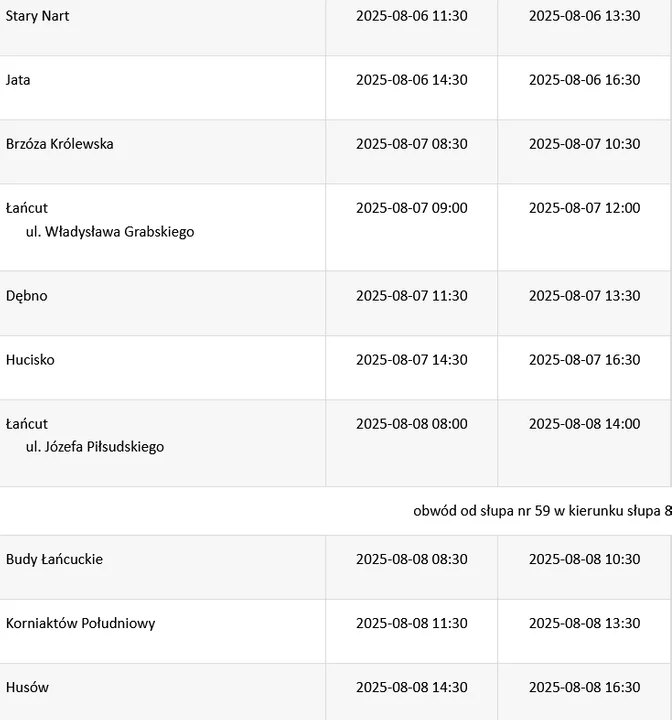Viewport: 672px width, 720px height.
Task: Click the Budy Łańcuckie location name
Action: coord(54,559)
